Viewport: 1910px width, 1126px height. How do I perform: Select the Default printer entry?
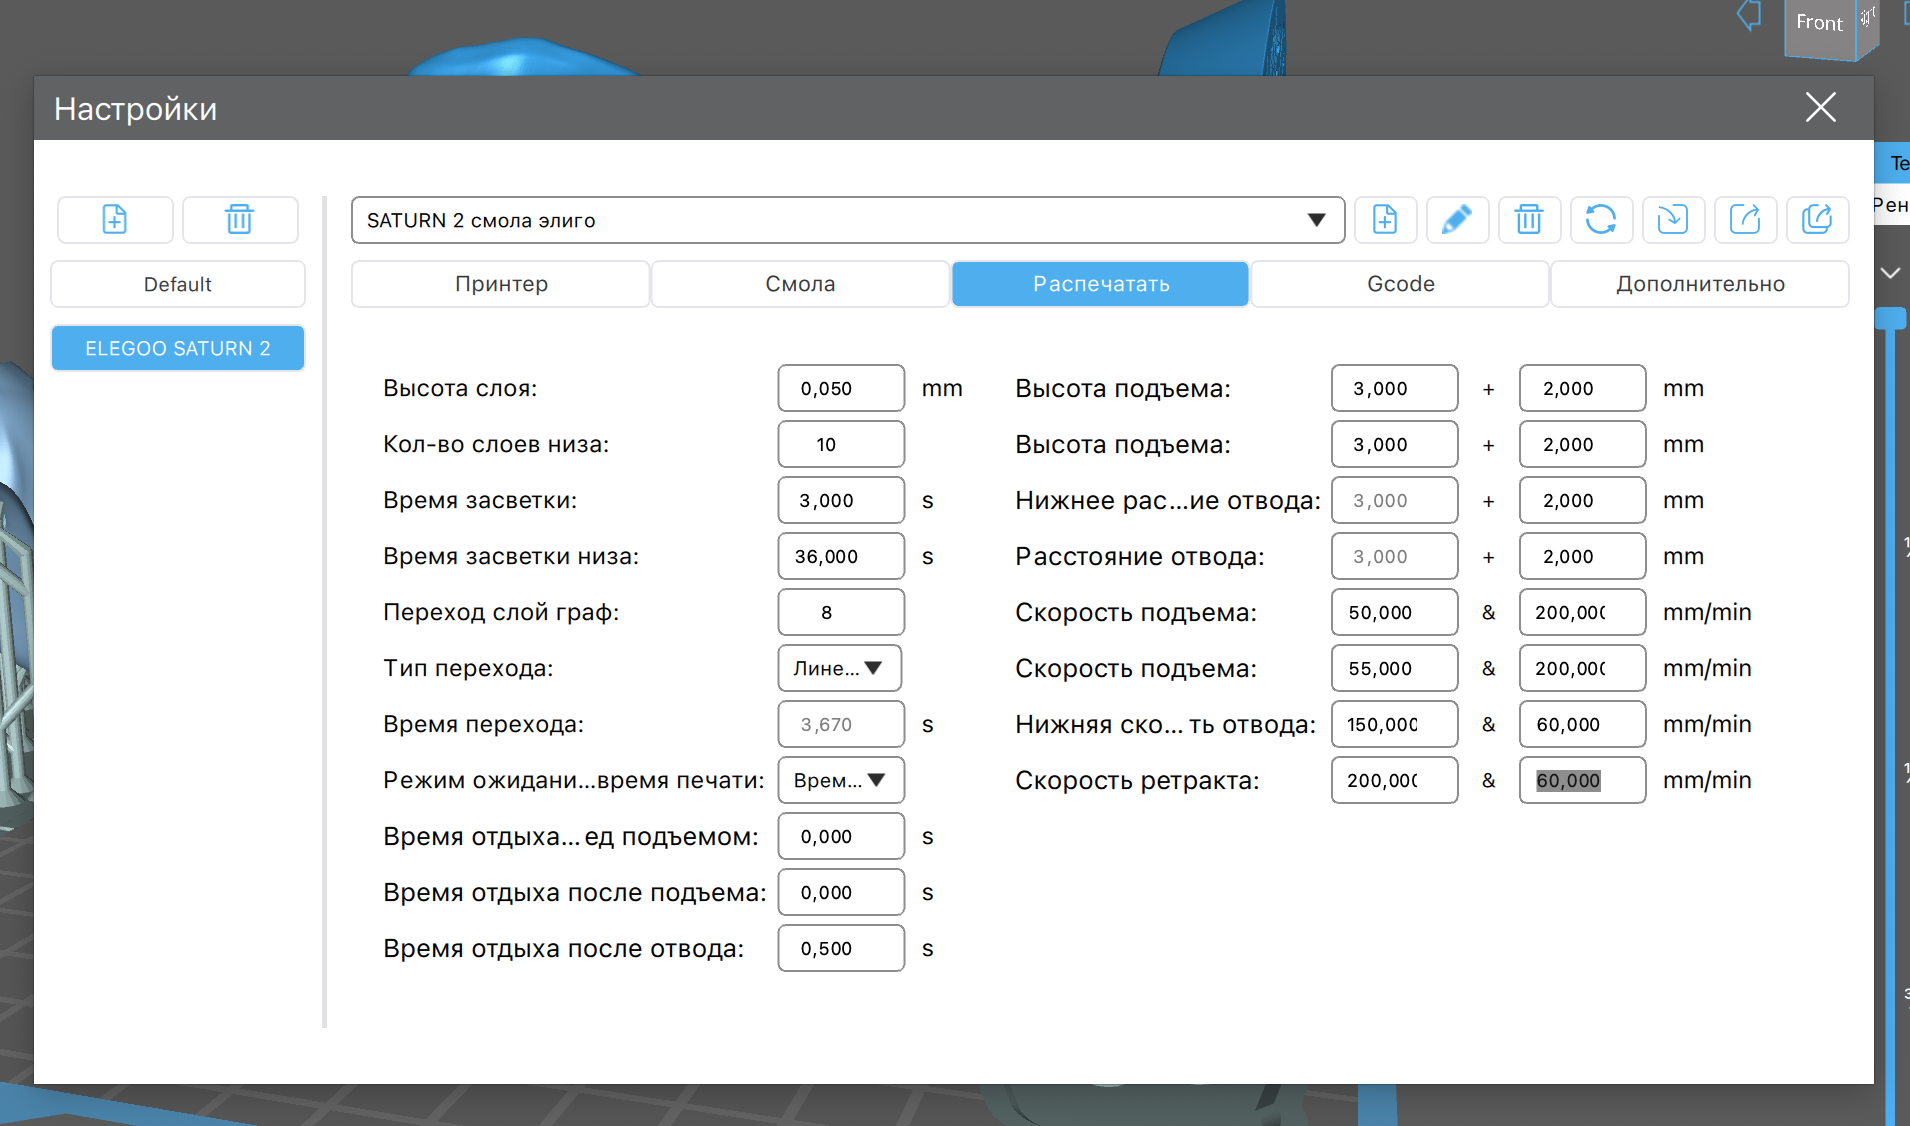(x=178, y=284)
